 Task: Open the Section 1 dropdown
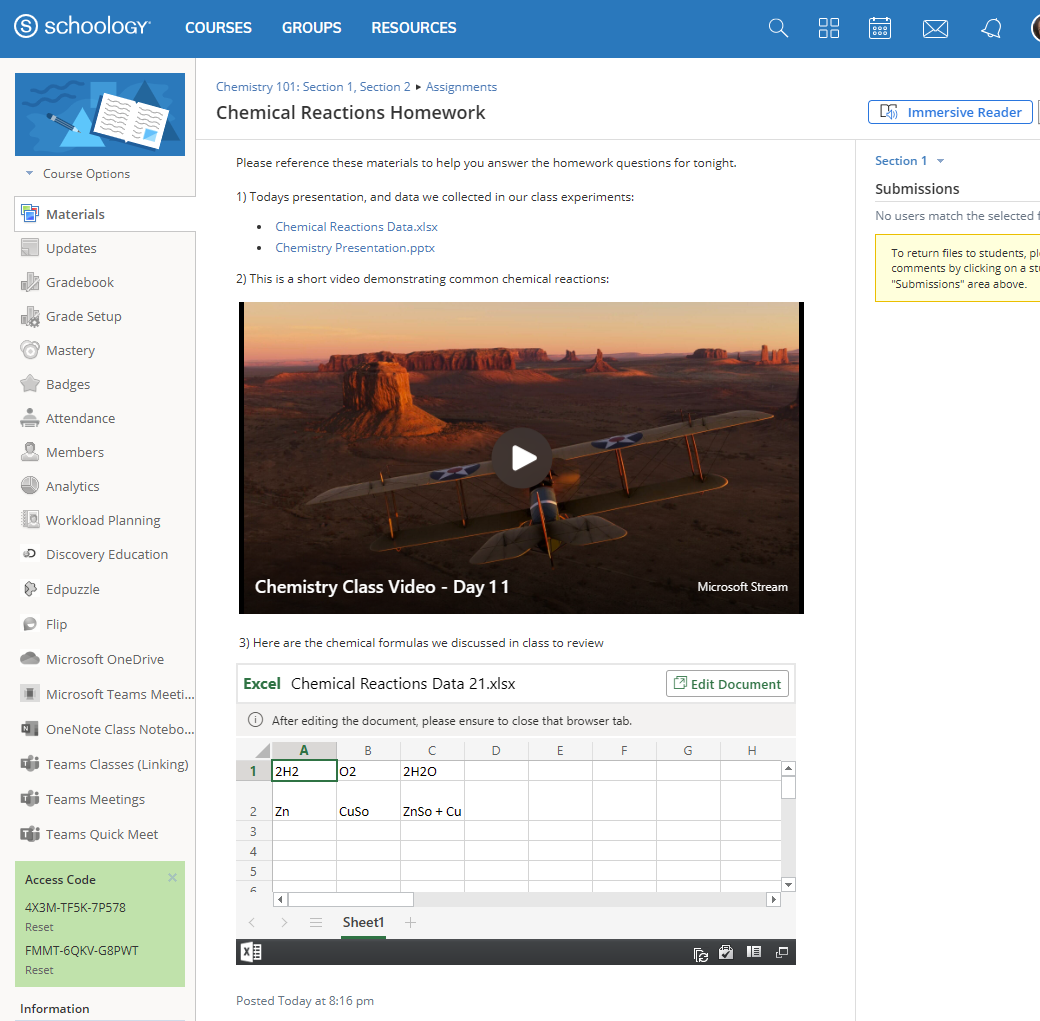pos(909,161)
